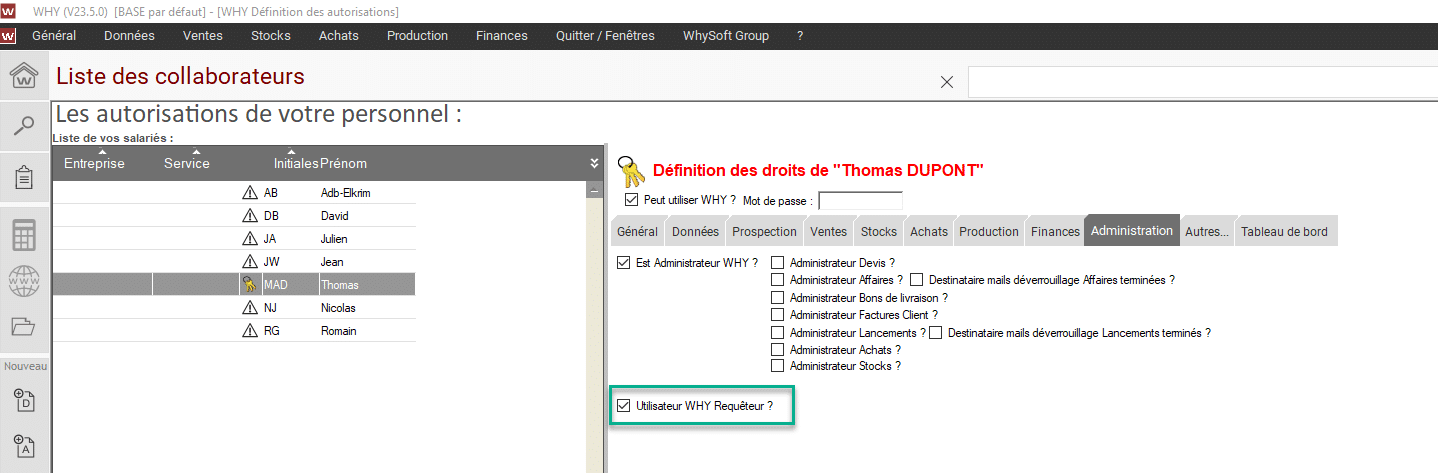Click the WHY logo in menu bar
Screen dimensions: 1438x473
click(9, 35)
